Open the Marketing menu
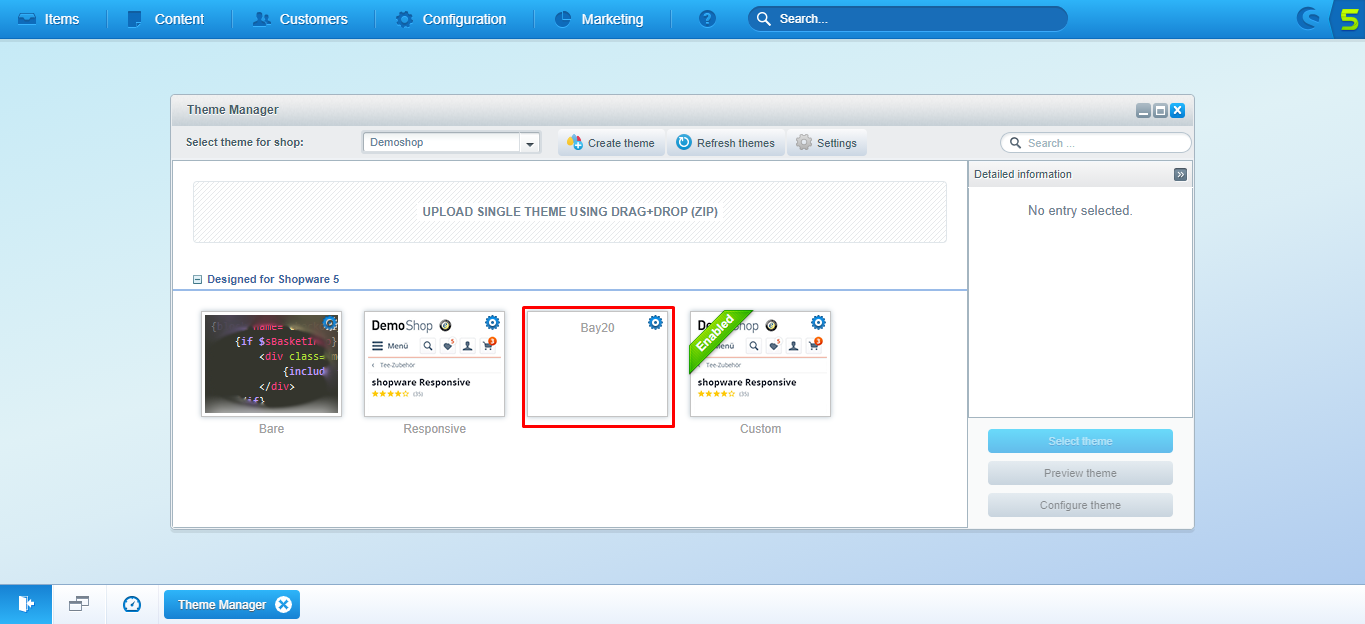Image resolution: width=1365 pixels, height=624 pixels. pyautogui.click(x=611, y=18)
